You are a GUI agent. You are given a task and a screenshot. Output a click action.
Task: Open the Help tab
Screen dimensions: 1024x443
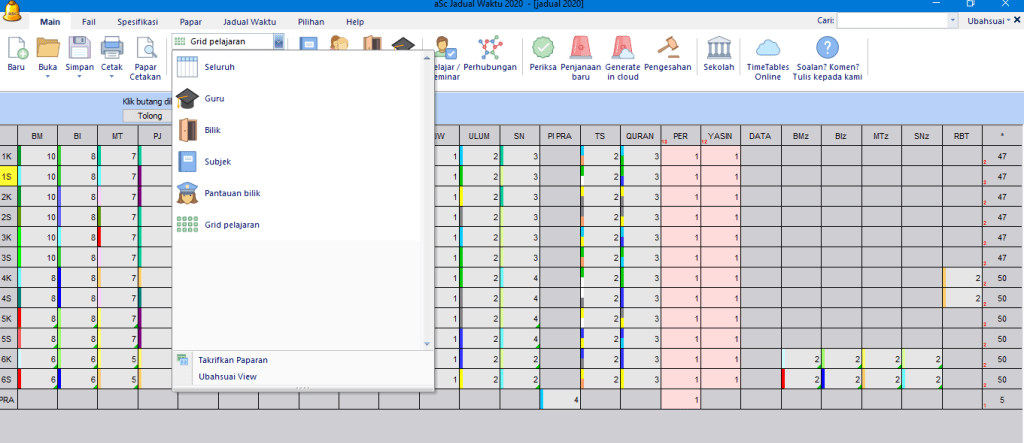click(355, 22)
